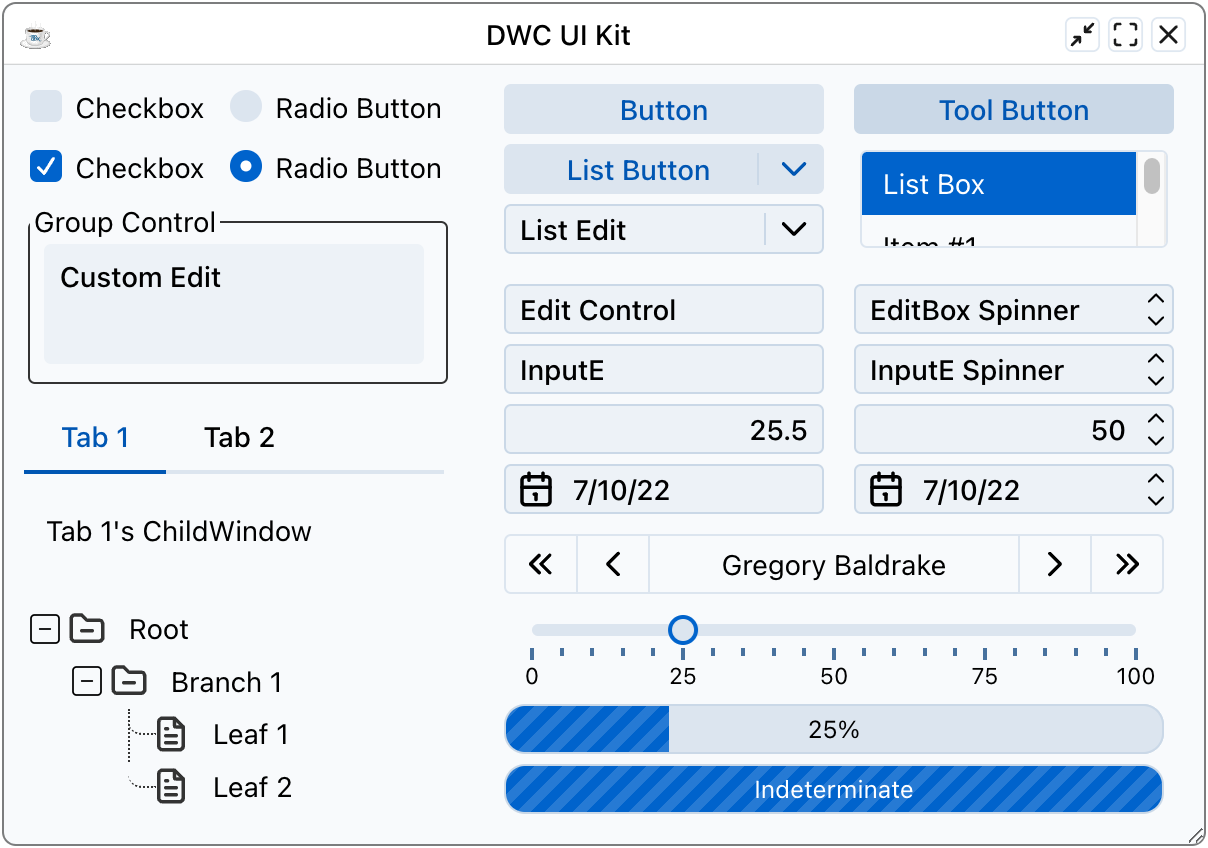
Task: Uncheck the checked Checkbox
Action: tap(46, 167)
